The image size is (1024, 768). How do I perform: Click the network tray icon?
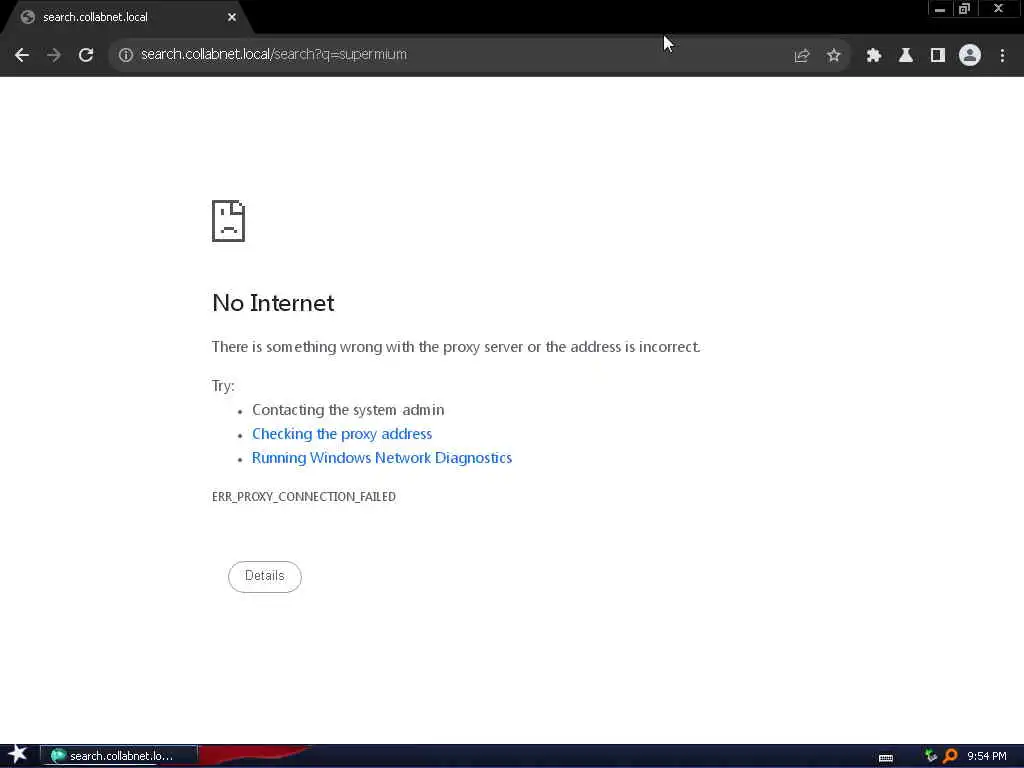click(931, 756)
